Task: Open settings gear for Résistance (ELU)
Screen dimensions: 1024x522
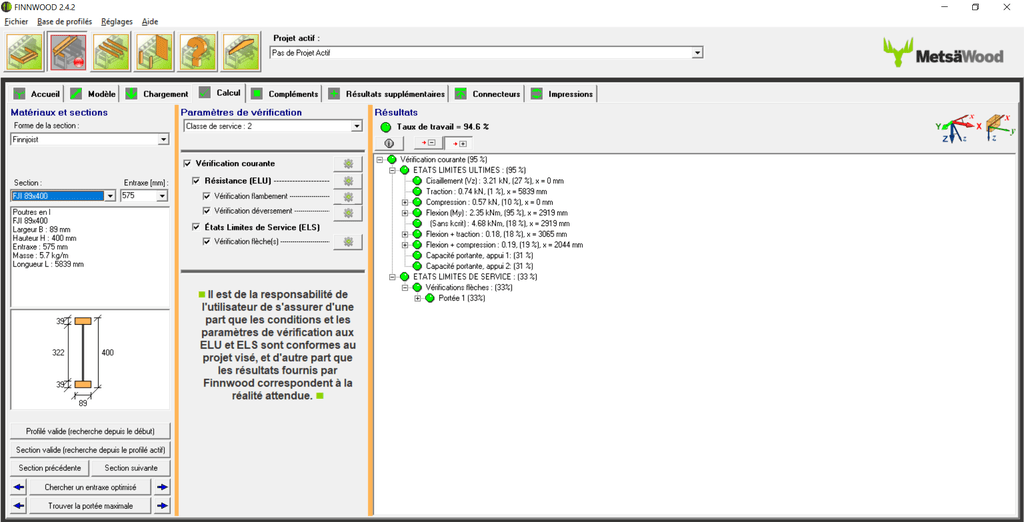Action: 348,180
